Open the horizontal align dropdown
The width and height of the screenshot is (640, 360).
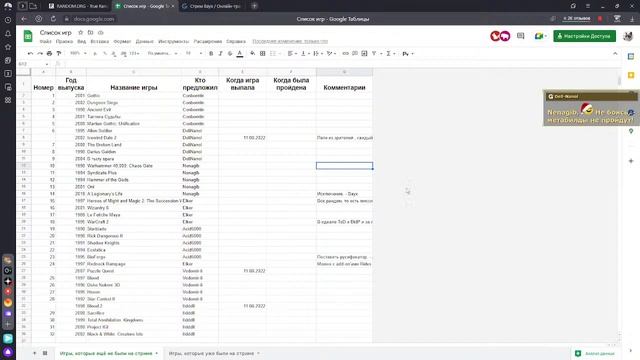292,53
